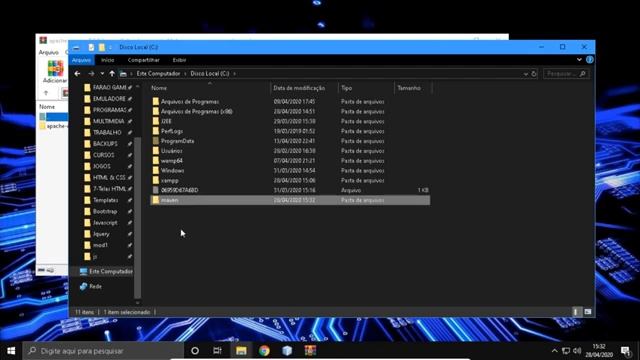Viewport: 640px width, 360px height.
Task: Go back with the Explorer back arrow
Action: point(78,74)
